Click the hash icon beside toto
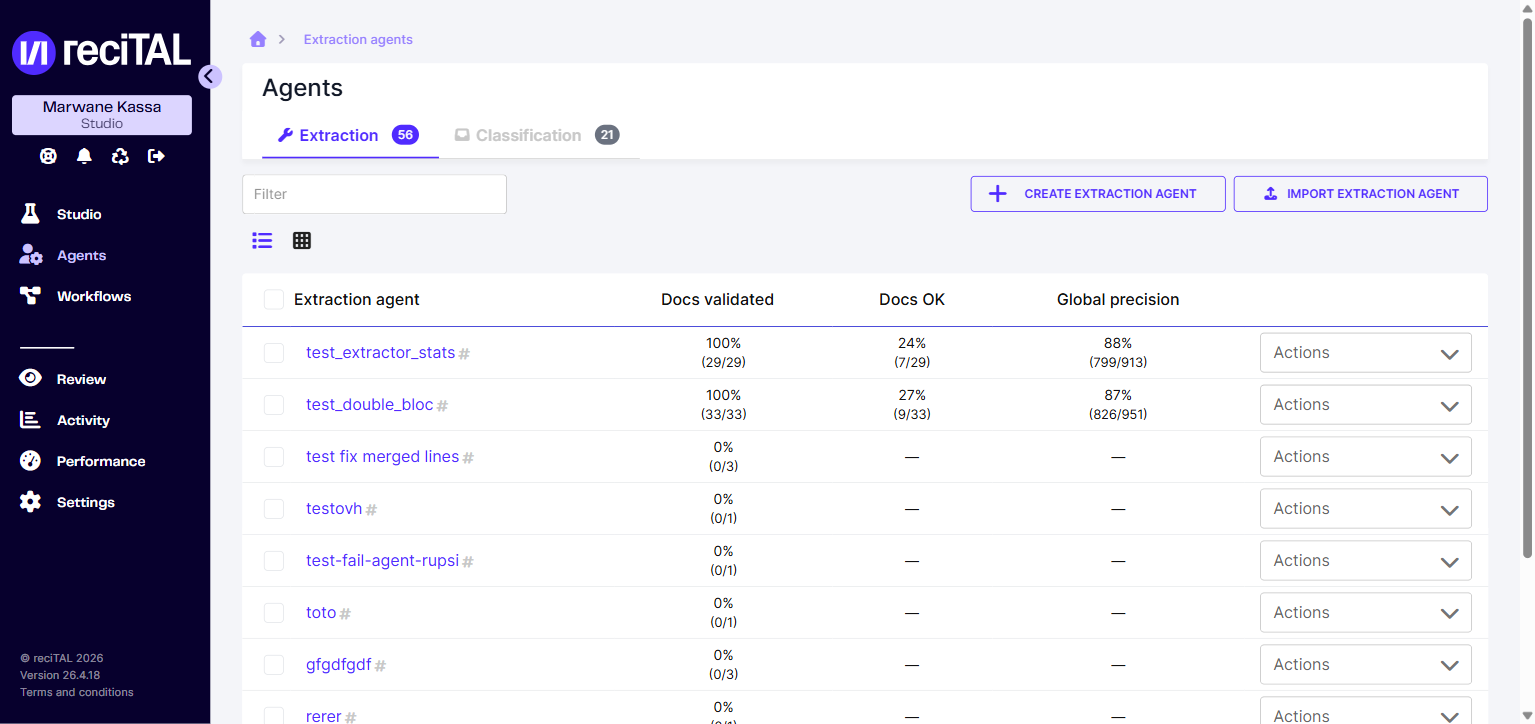Image resolution: width=1535 pixels, height=724 pixels. [x=345, y=614]
